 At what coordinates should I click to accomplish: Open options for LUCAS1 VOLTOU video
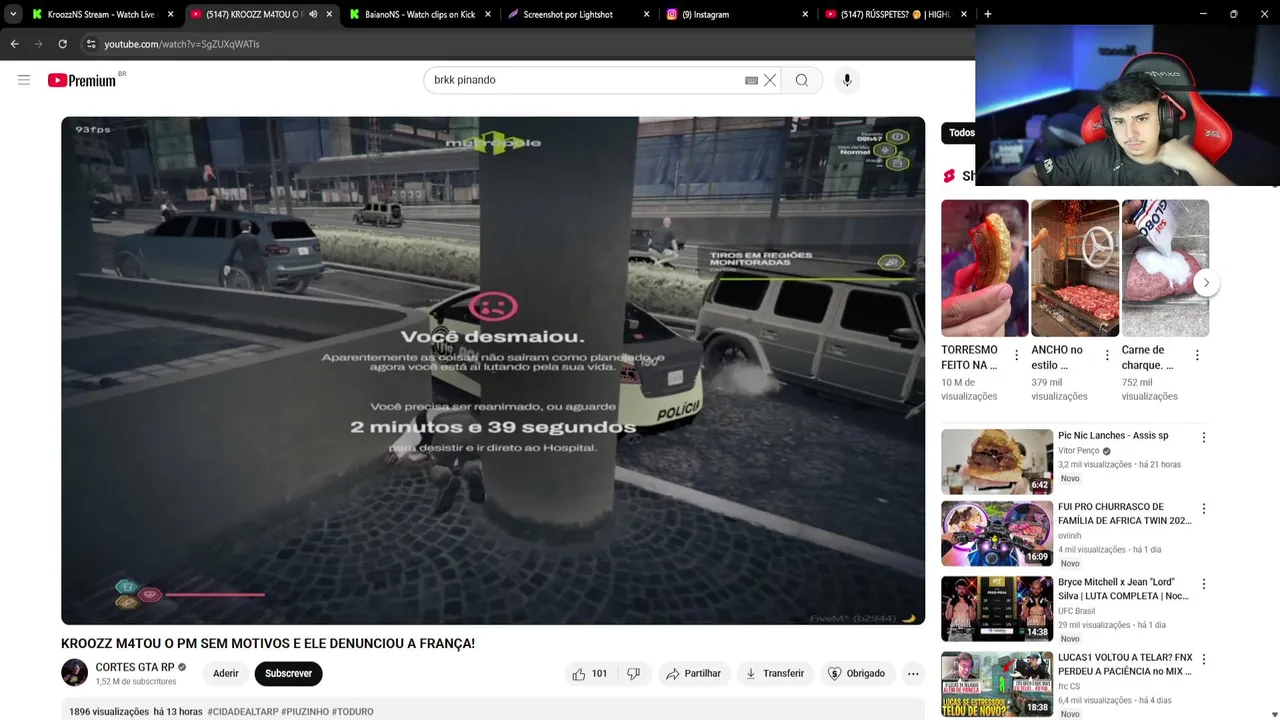coord(1204,659)
